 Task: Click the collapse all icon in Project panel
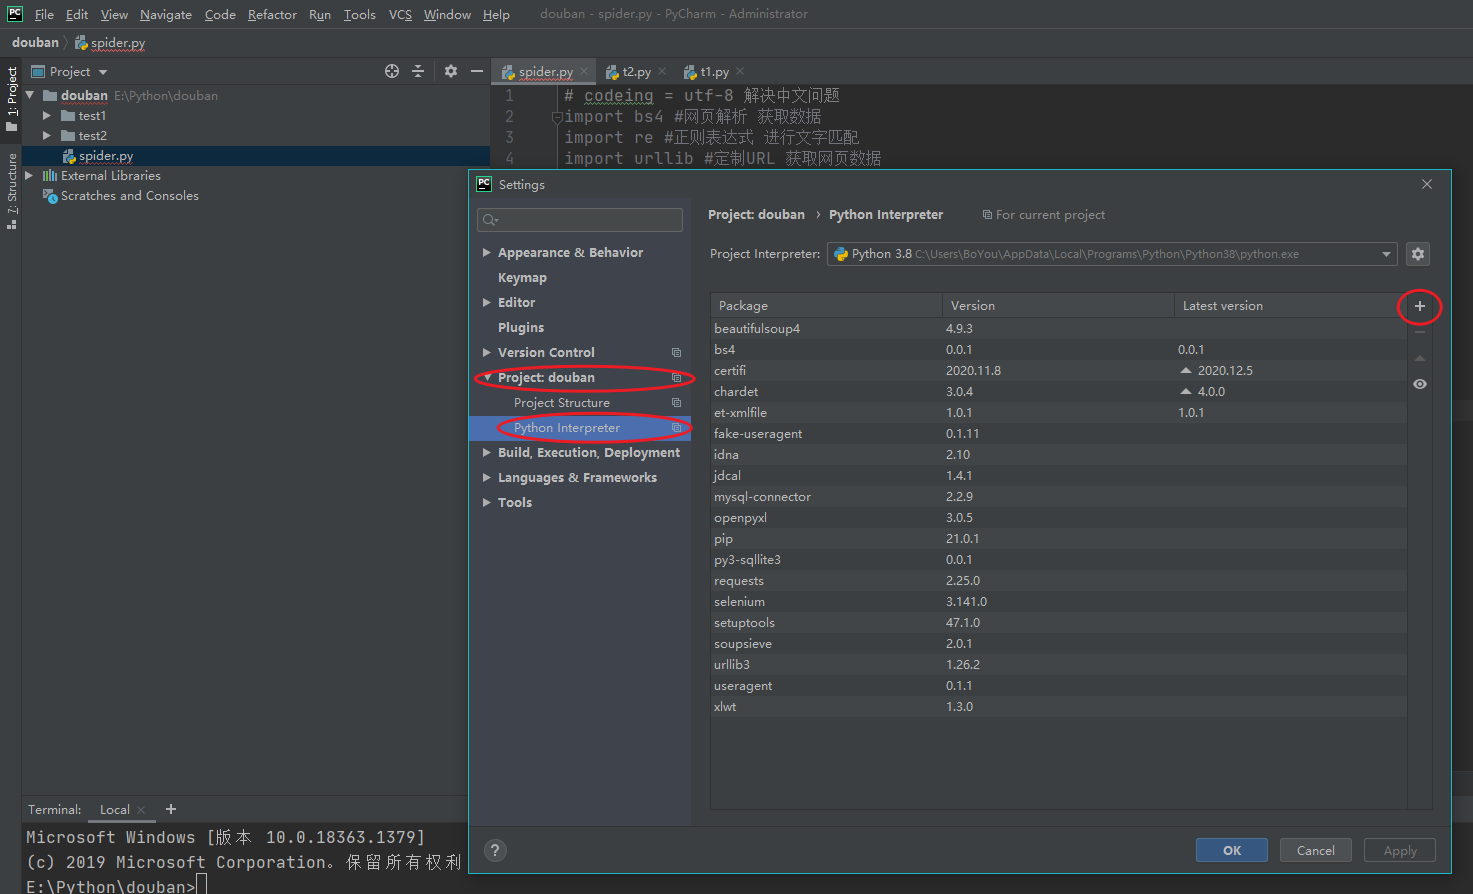point(418,71)
